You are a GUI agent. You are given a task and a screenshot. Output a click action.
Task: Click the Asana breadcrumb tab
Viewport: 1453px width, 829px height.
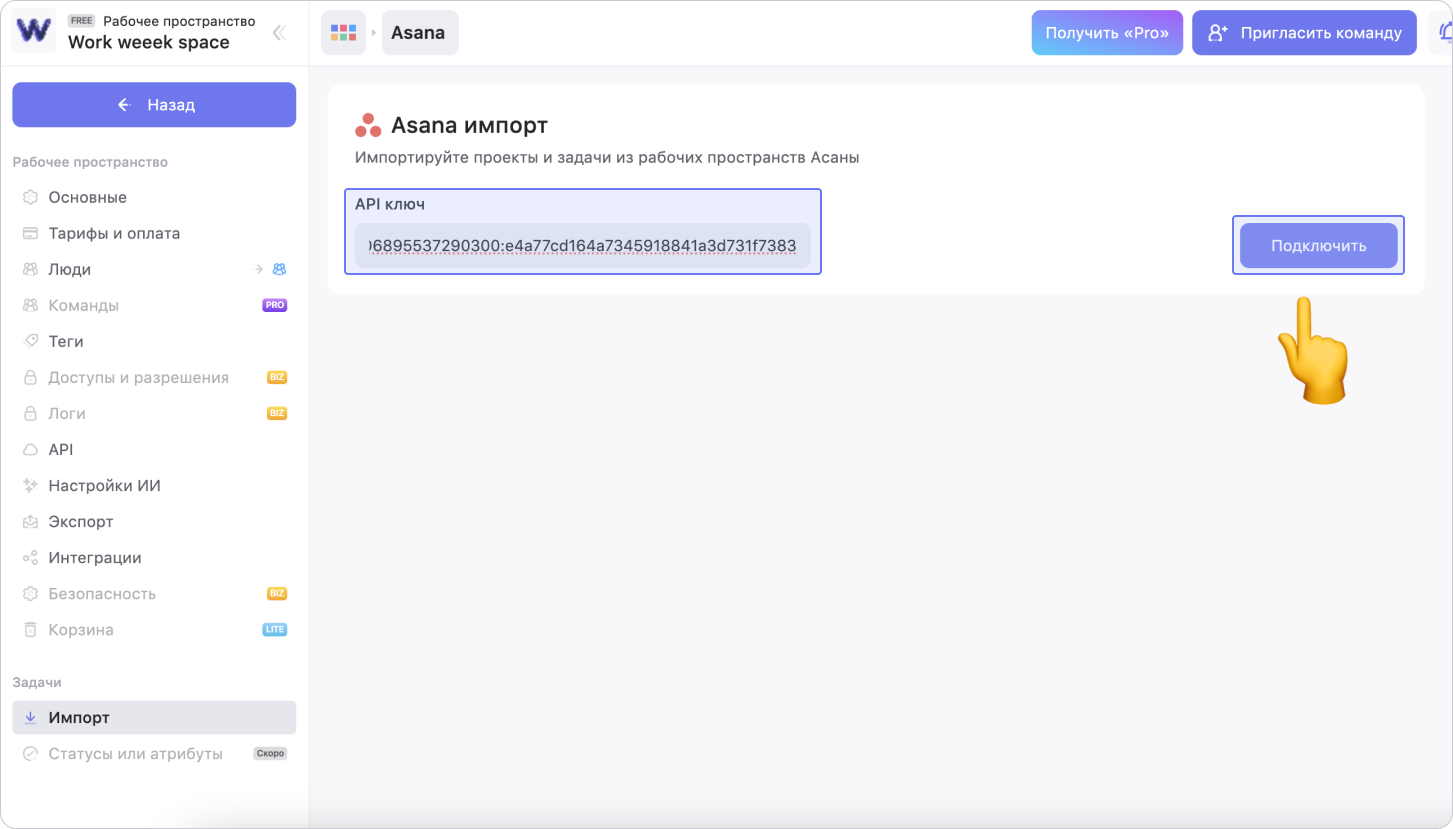419,33
